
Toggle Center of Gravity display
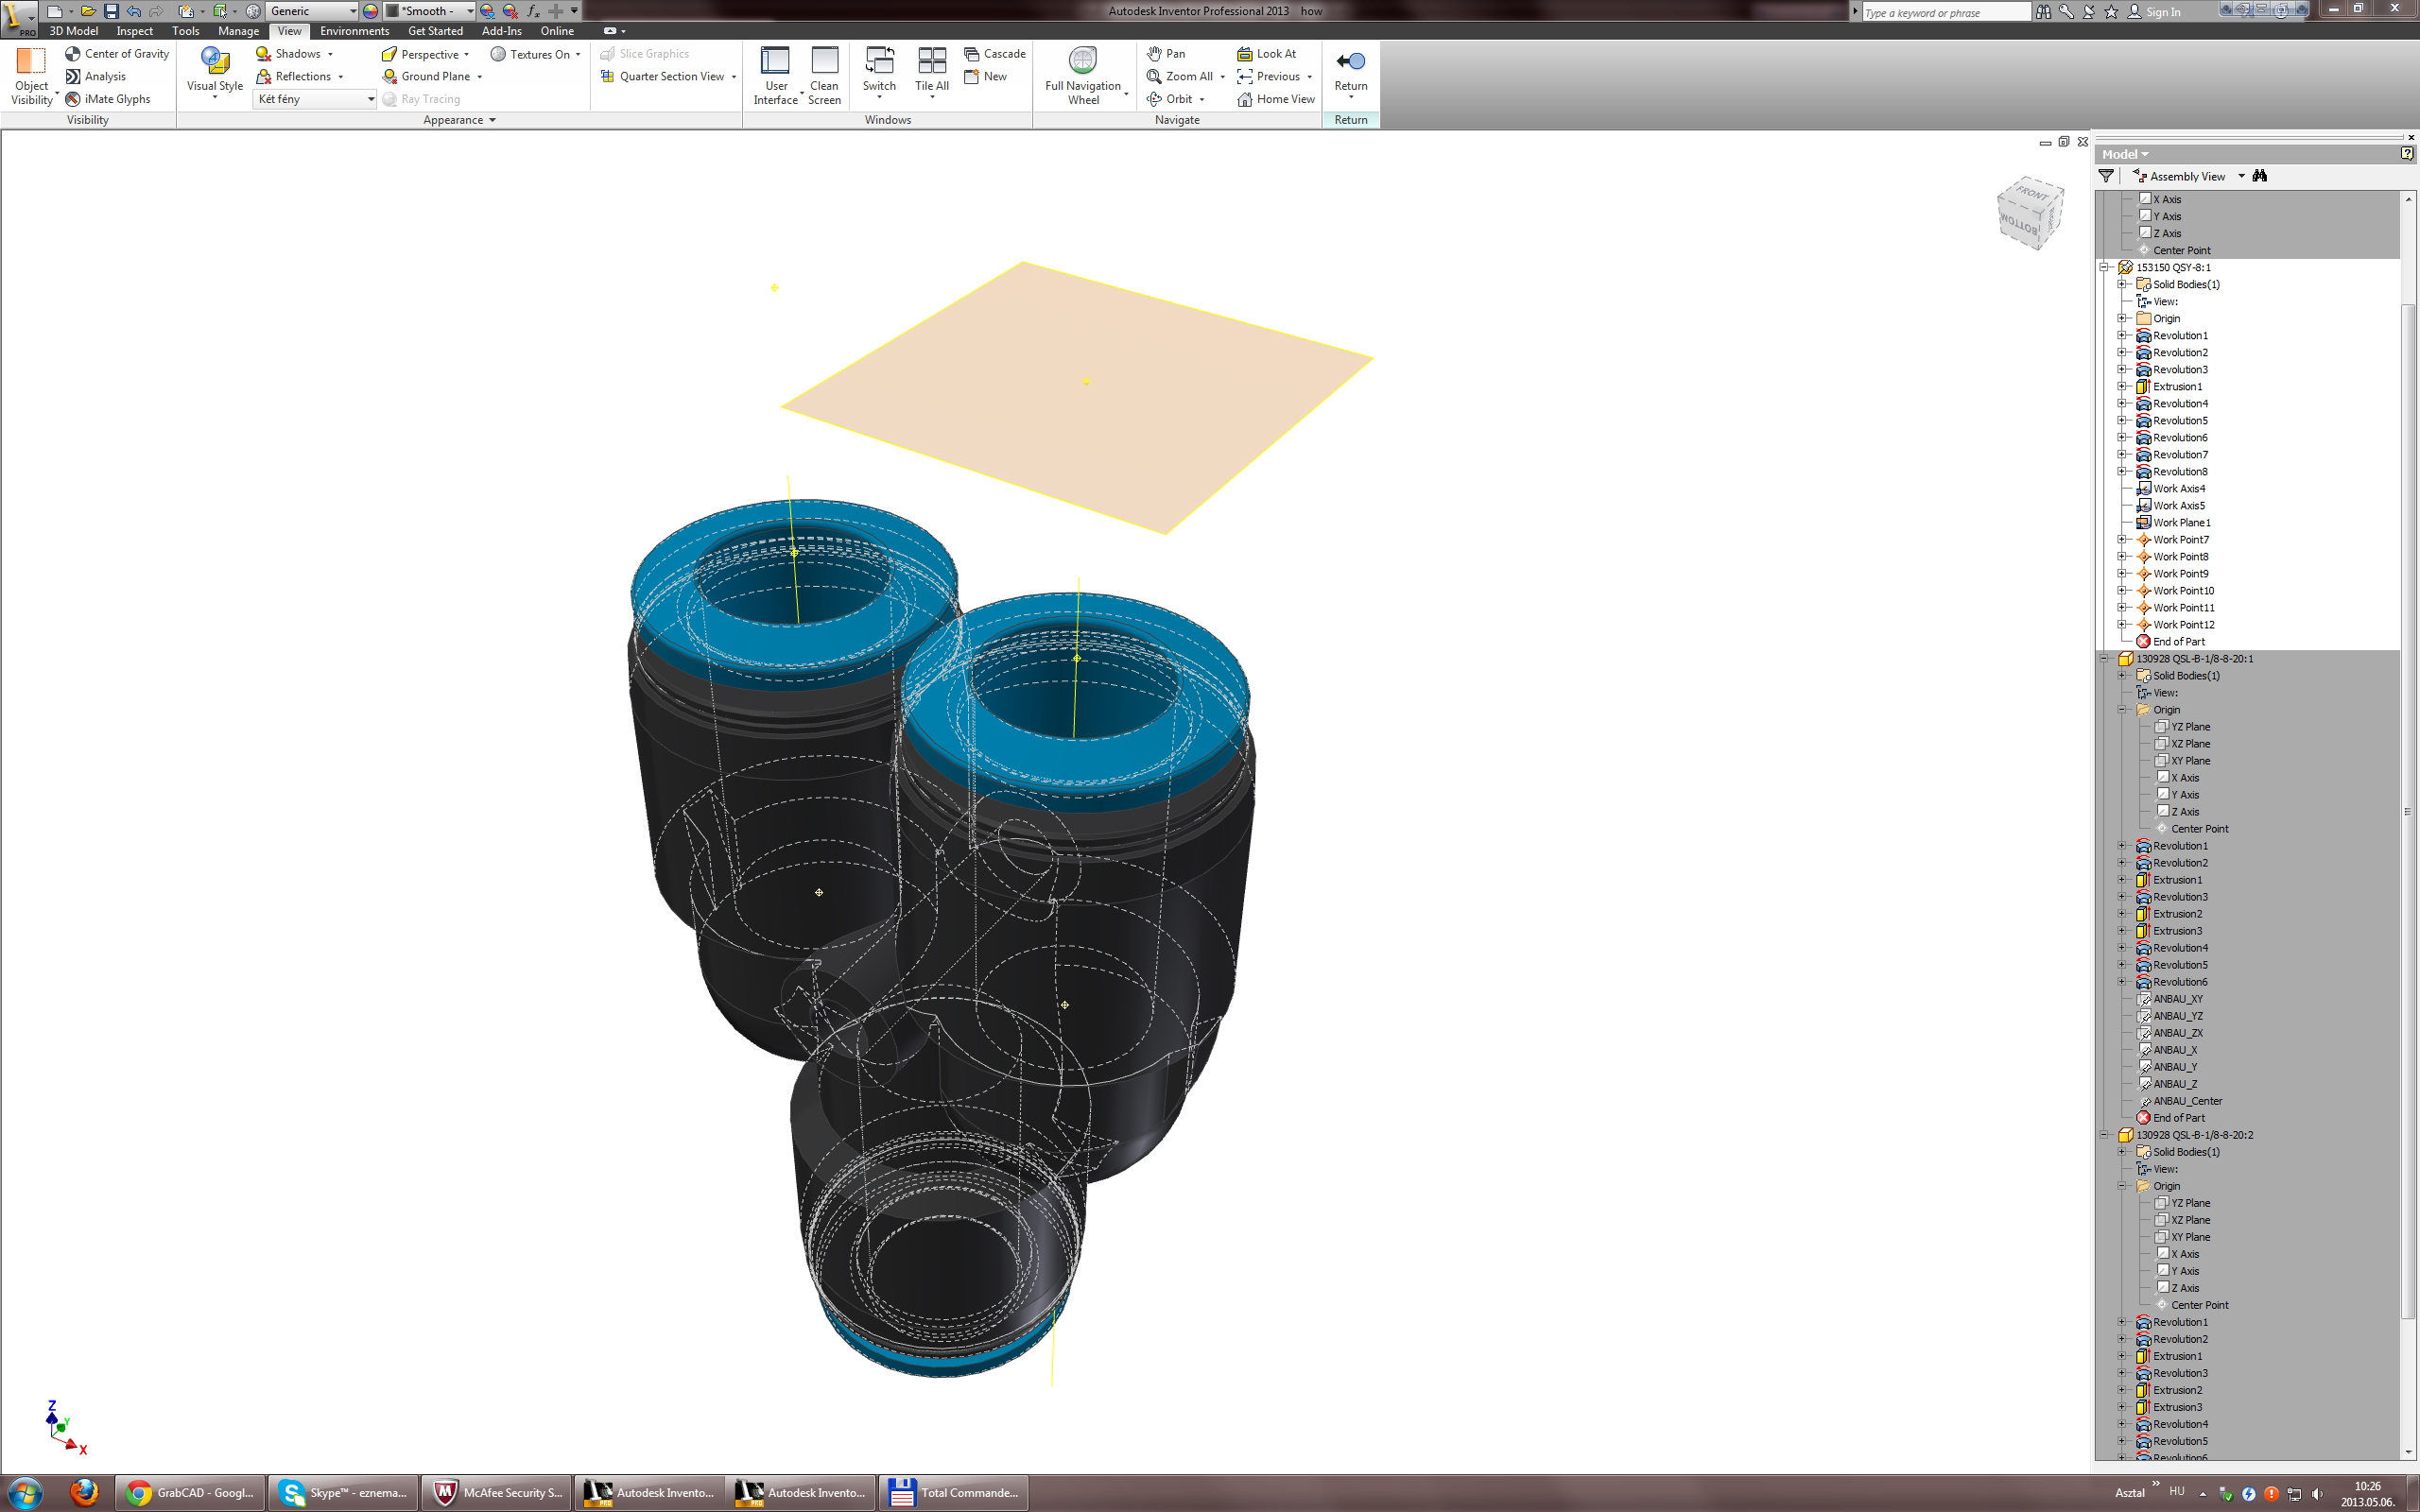117,54
